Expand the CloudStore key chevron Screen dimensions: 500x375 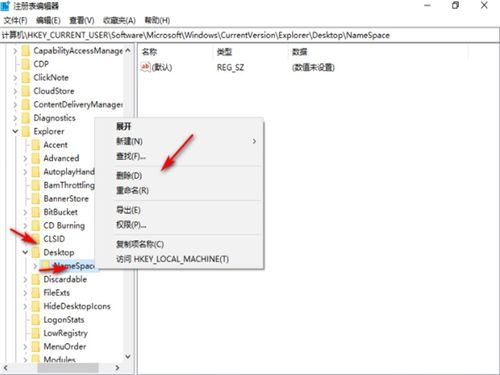(x=15, y=91)
